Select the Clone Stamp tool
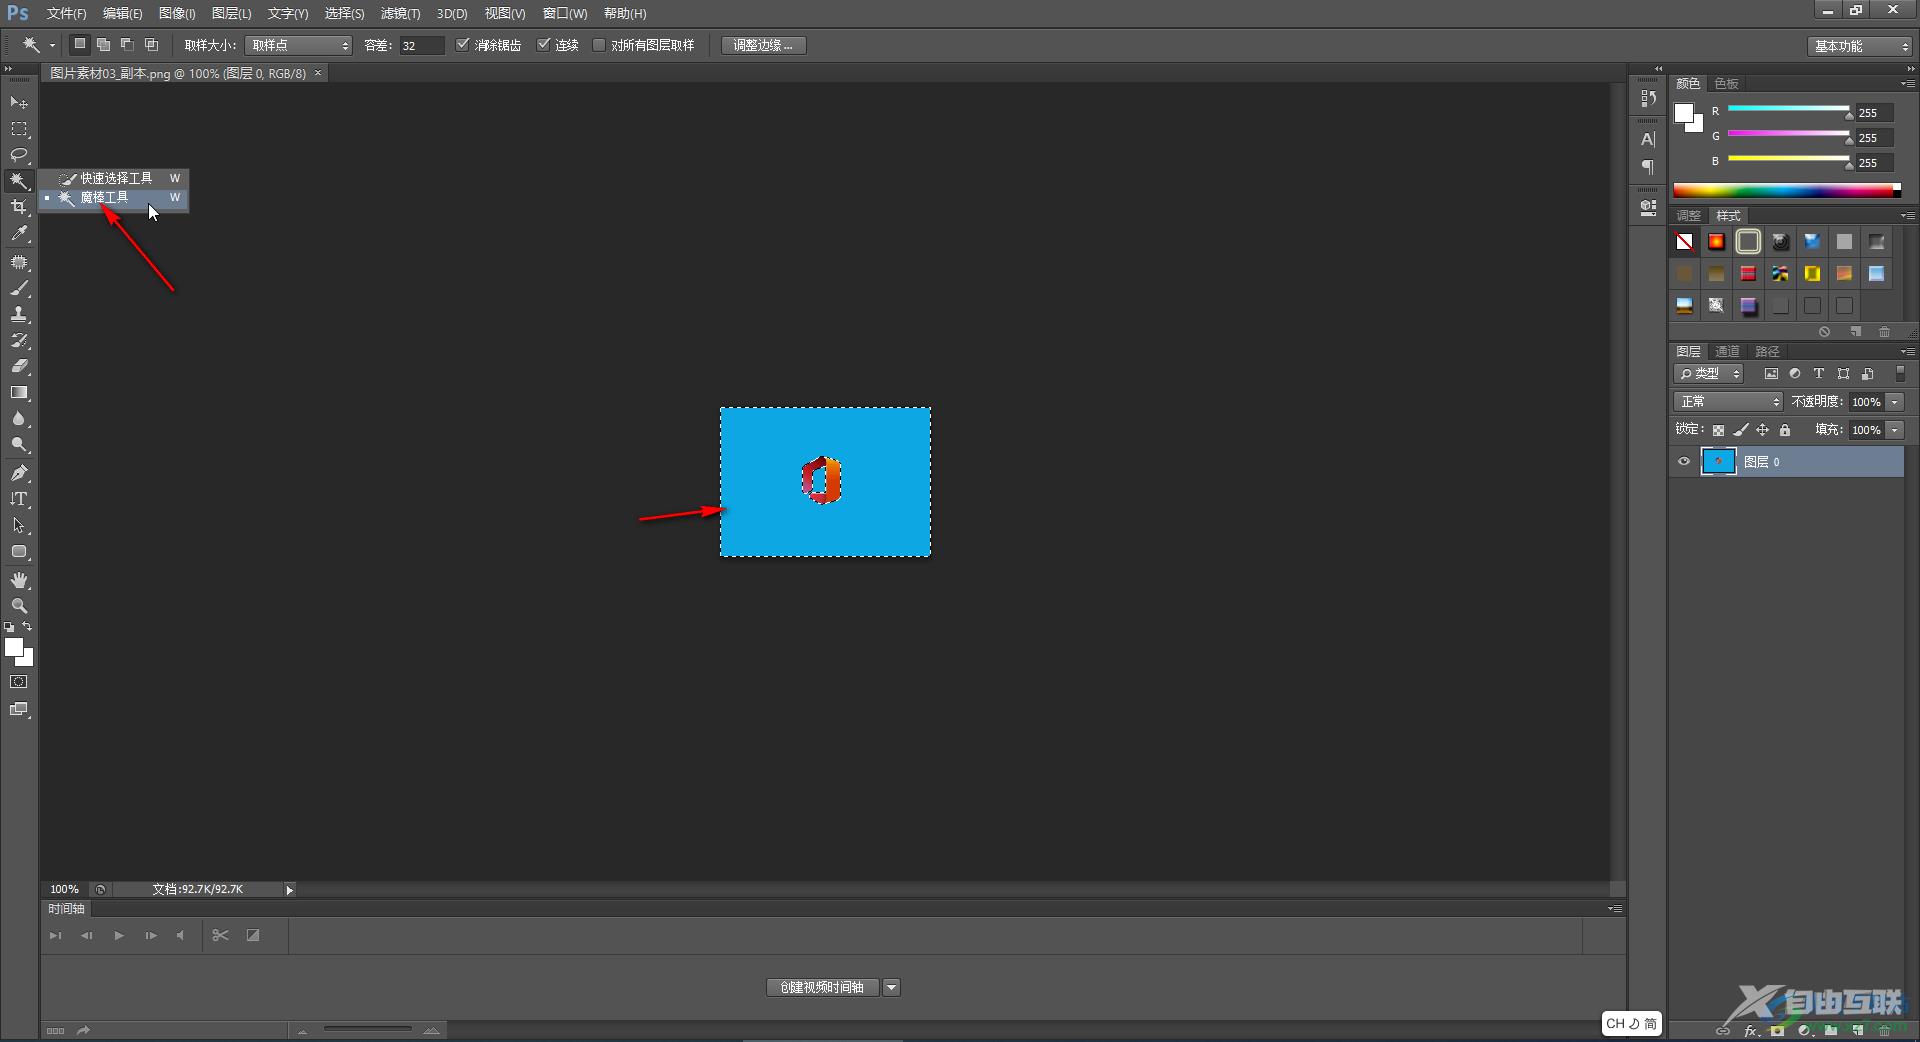 pyautogui.click(x=19, y=314)
